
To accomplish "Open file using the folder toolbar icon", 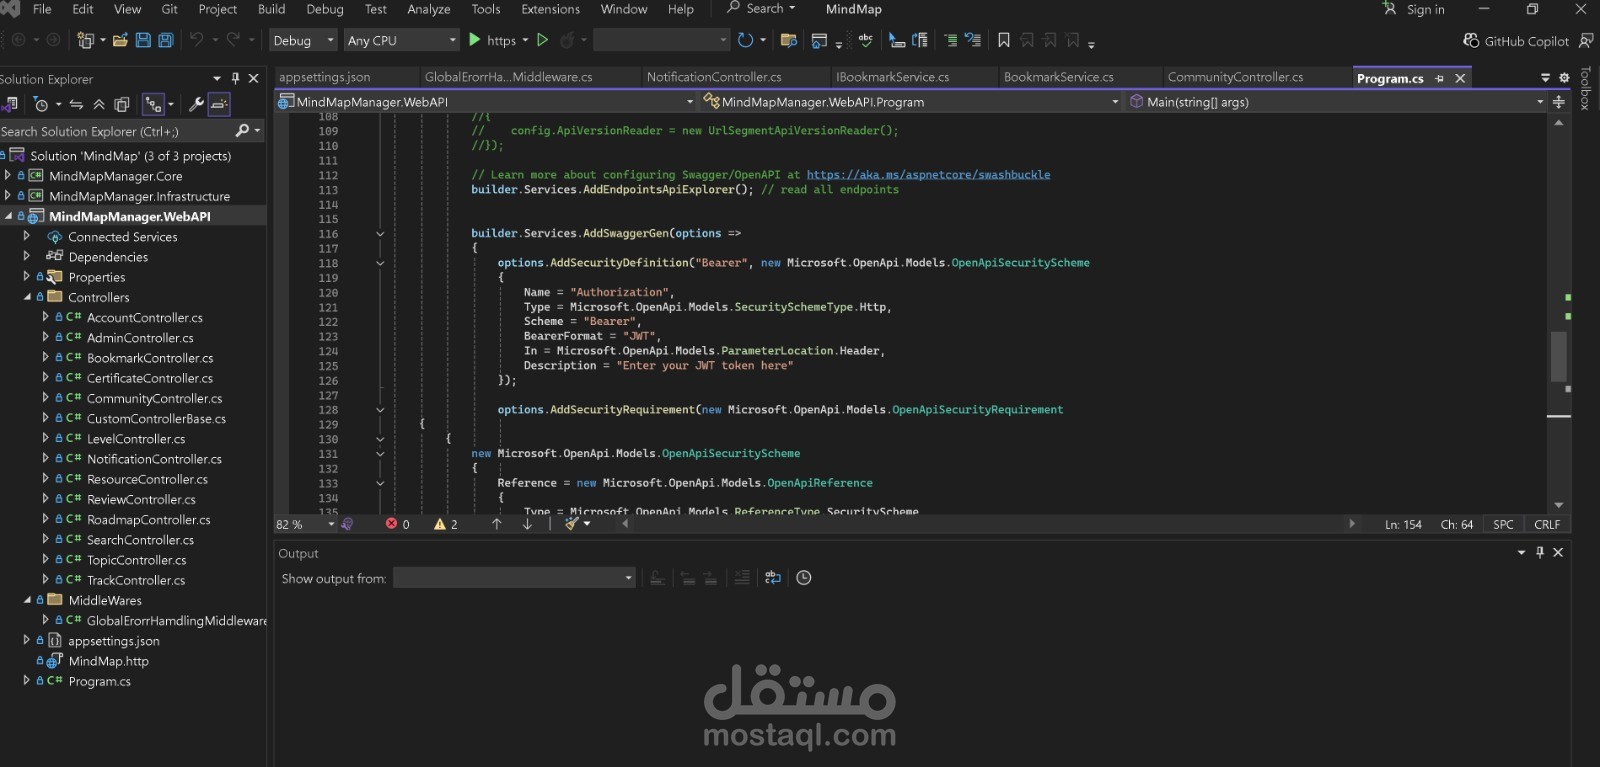I will pos(120,40).
